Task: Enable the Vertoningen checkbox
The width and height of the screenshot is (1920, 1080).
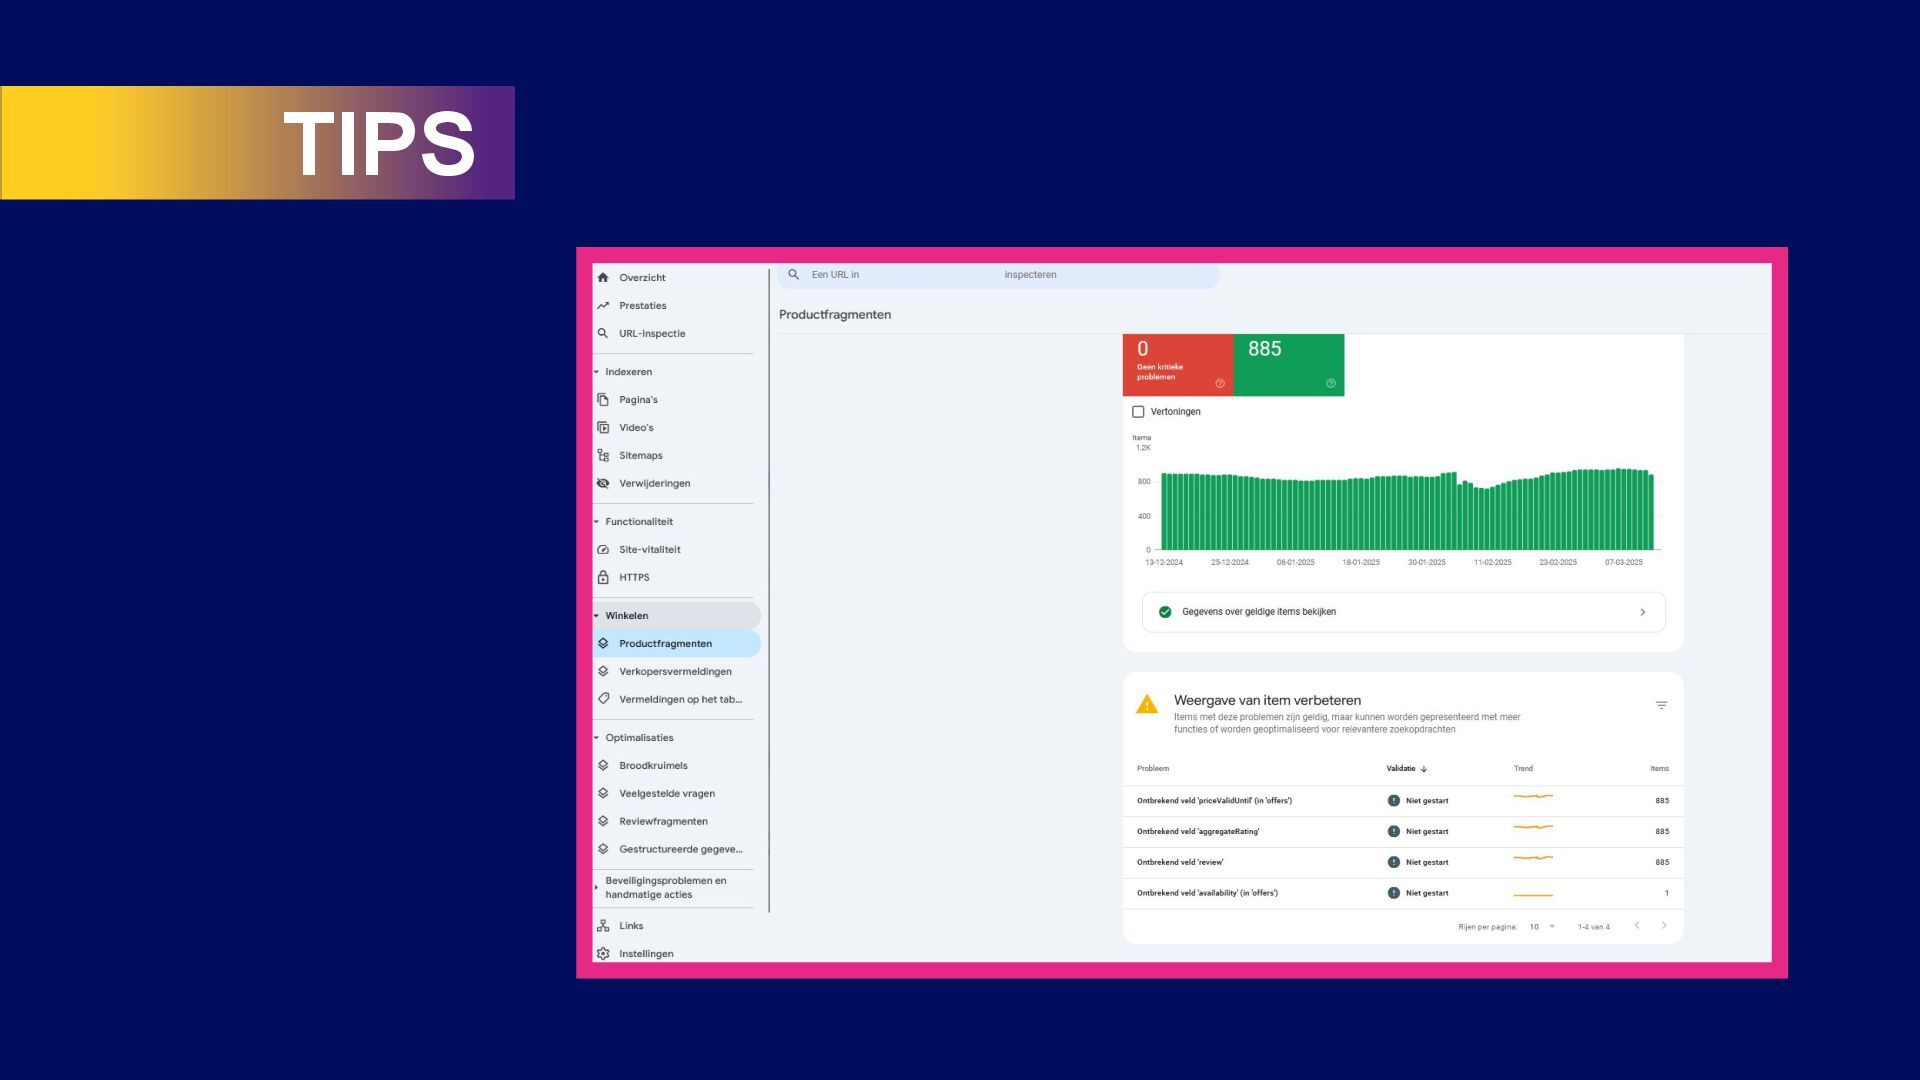Action: click(1138, 412)
